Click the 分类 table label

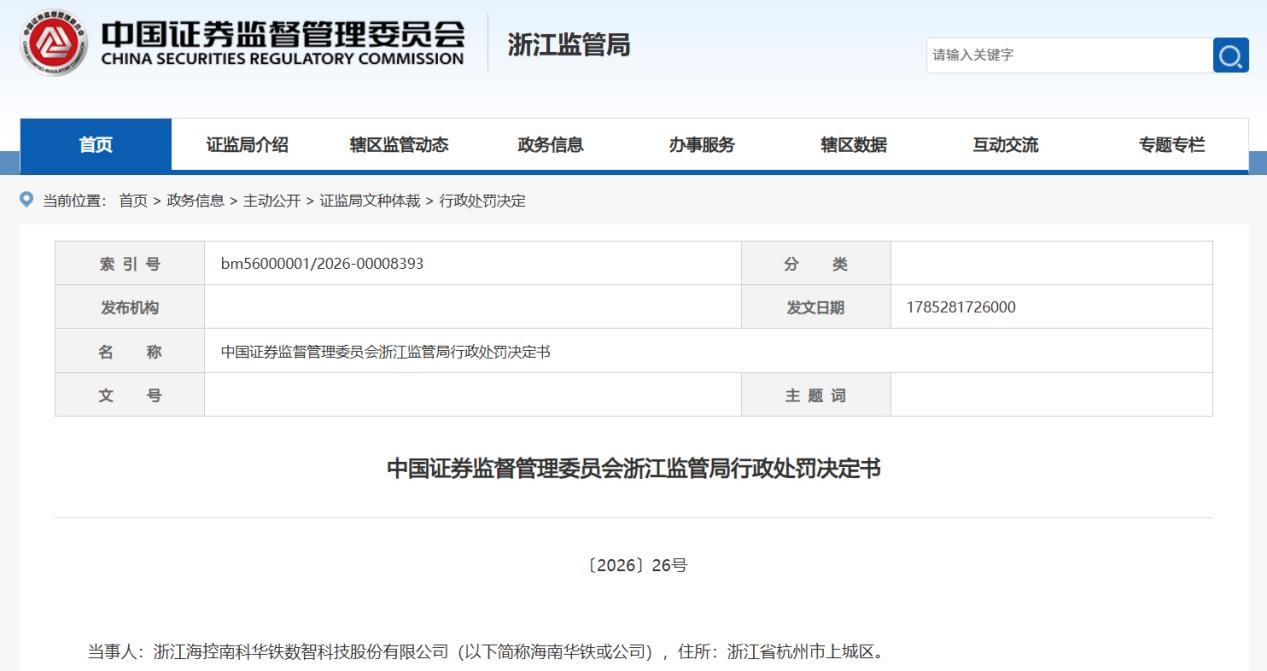(x=816, y=264)
